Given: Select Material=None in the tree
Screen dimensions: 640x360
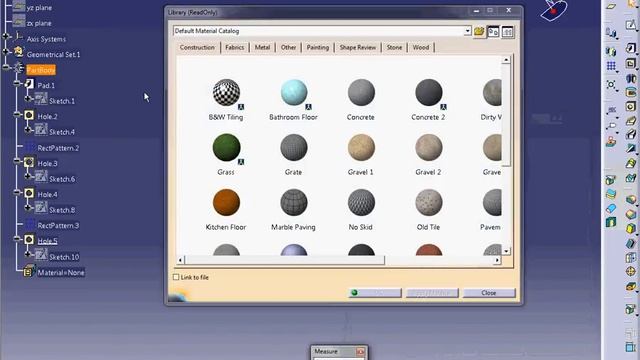Looking at the screenshot, I should pos(61,272).
